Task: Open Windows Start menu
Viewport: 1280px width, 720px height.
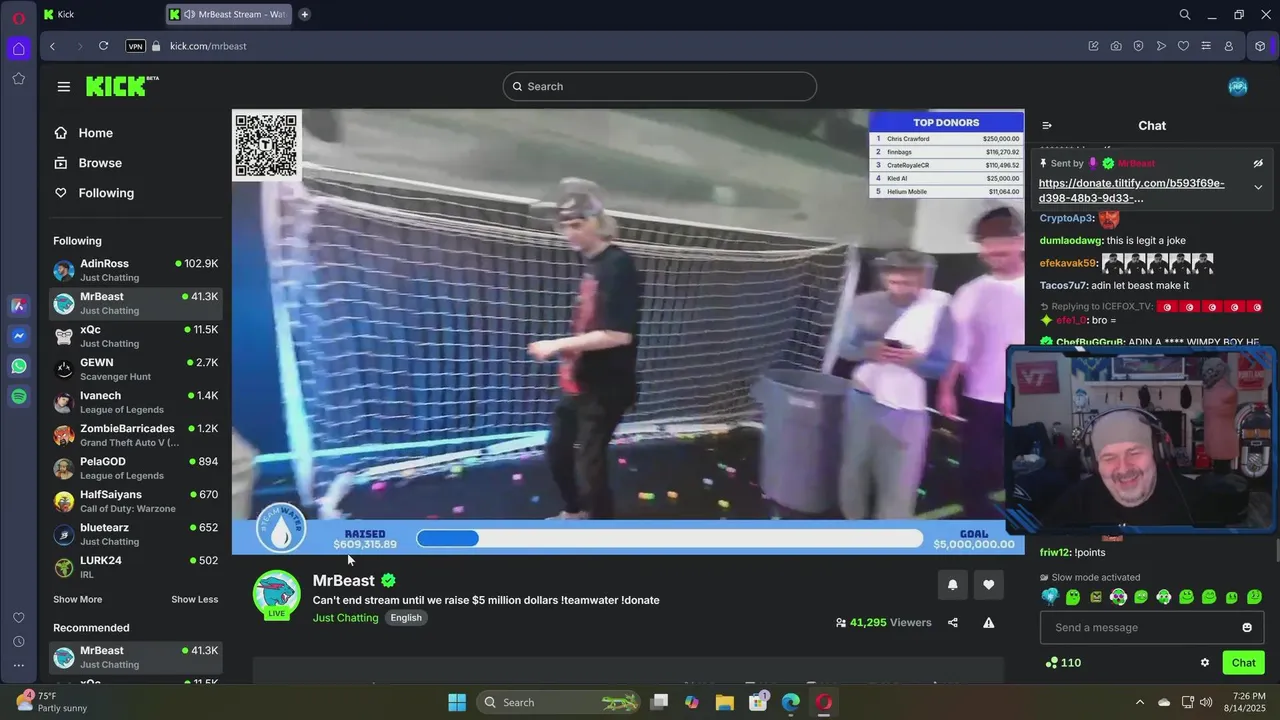Action: (x=457, y=702)
